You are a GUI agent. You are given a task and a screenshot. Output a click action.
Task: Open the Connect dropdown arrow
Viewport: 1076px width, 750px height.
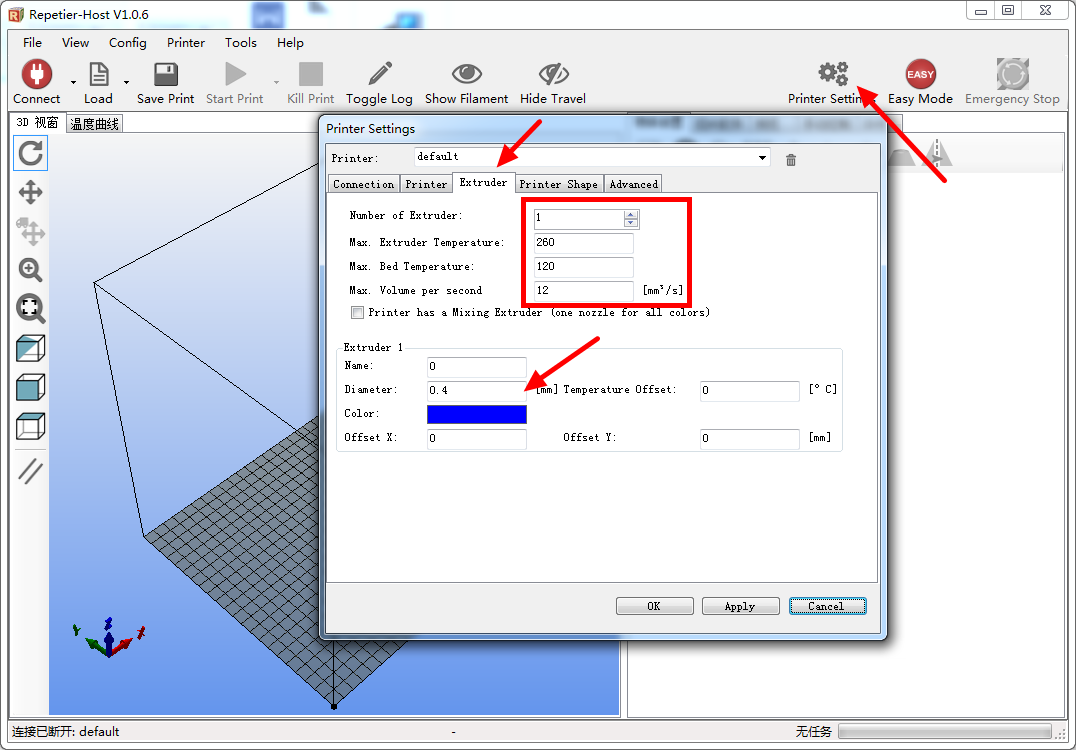tap(73, 82)
